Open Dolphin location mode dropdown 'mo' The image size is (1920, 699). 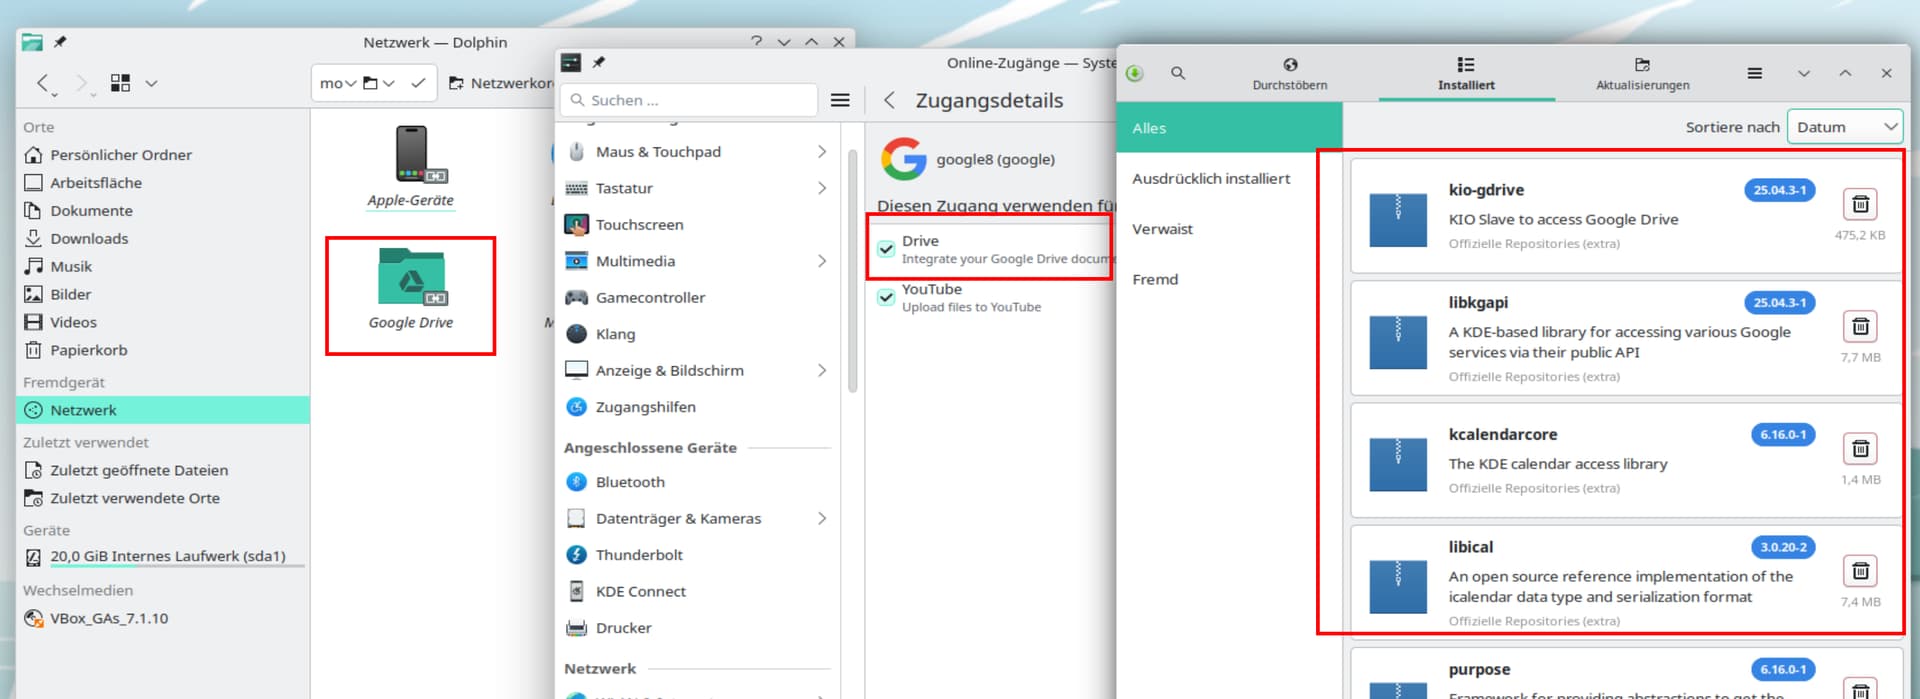coord(338,83)
